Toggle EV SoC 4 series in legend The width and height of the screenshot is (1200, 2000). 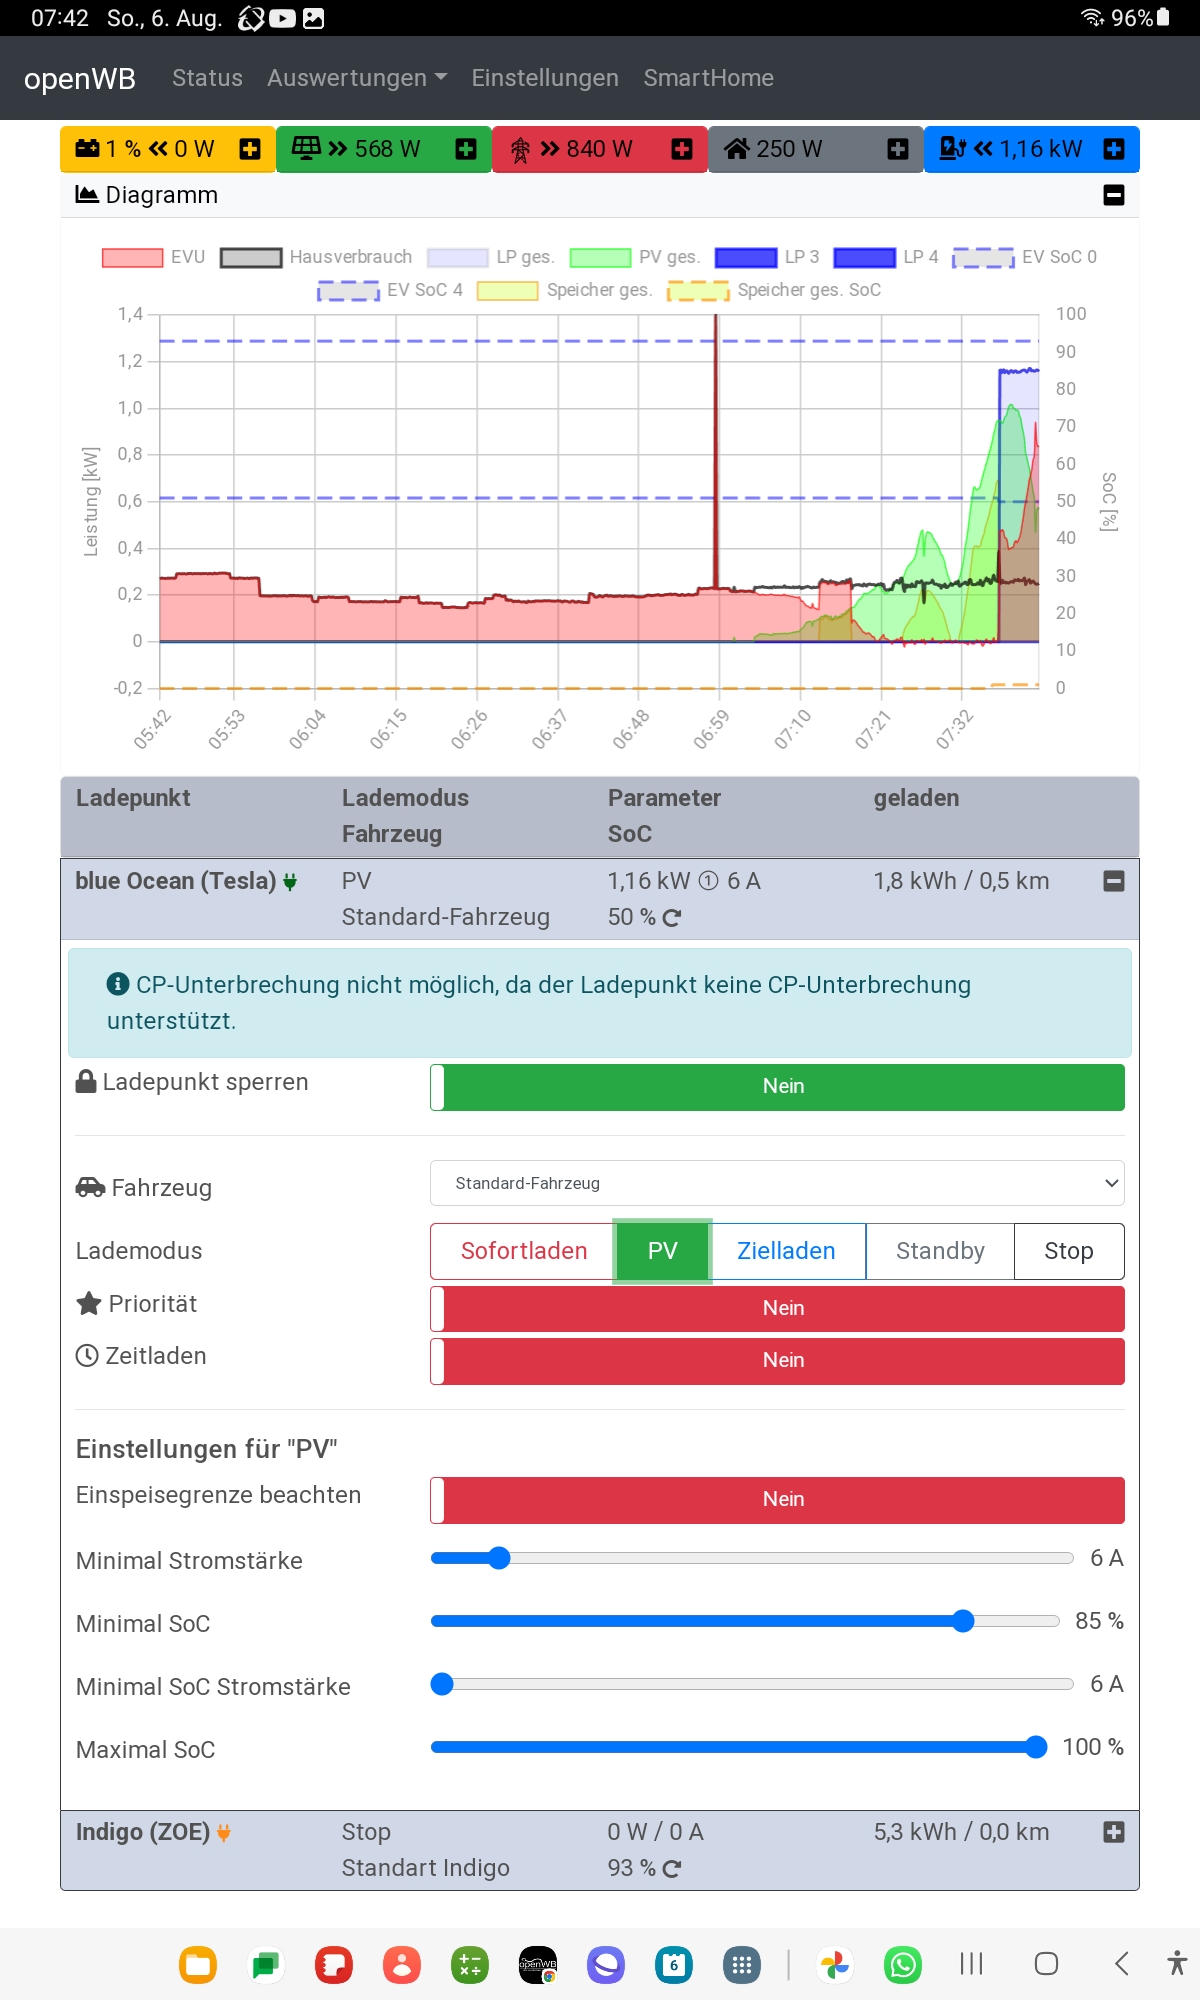coord(390,290)
